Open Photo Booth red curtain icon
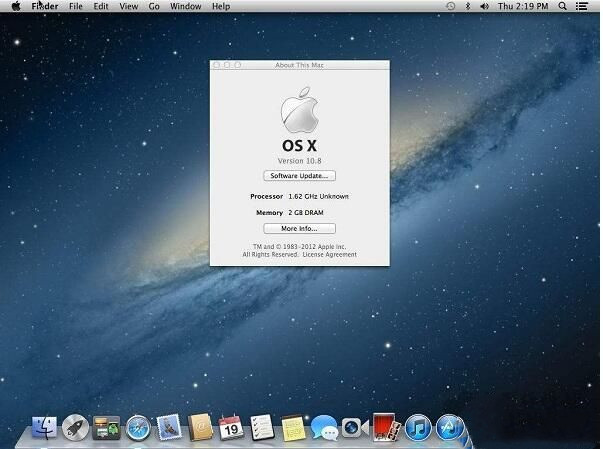This screenshot has height=449, width=603. (x=386, y=427)
